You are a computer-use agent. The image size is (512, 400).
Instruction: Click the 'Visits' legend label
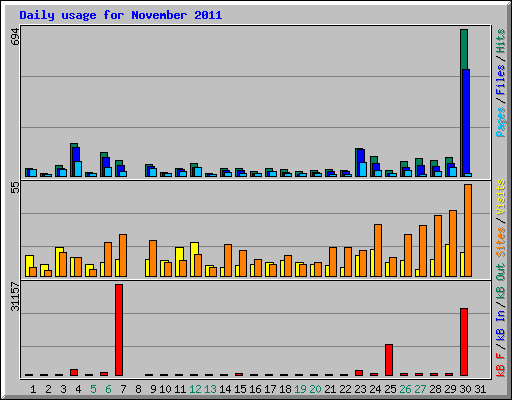pos(501,197)
